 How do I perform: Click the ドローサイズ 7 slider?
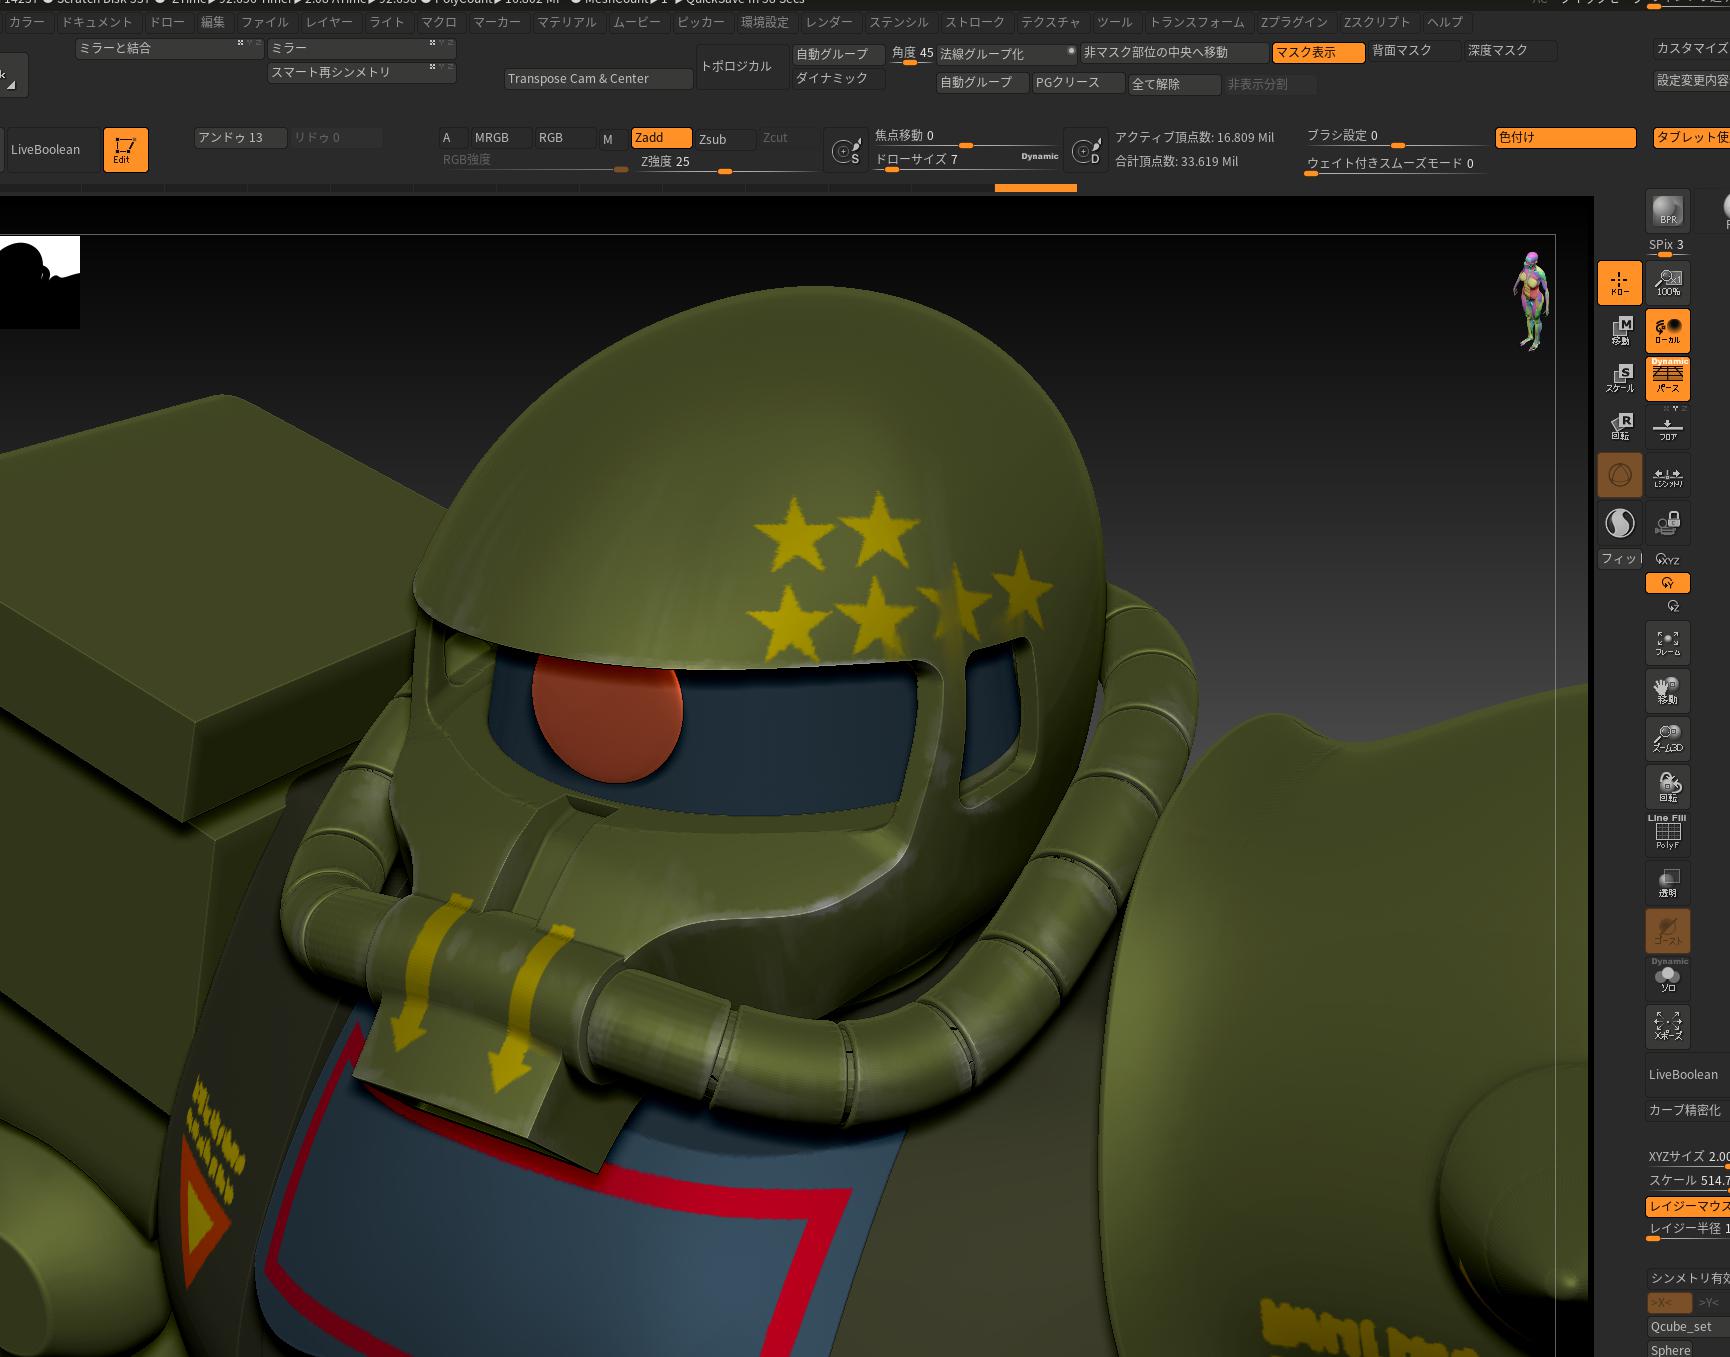click(966, 160)
